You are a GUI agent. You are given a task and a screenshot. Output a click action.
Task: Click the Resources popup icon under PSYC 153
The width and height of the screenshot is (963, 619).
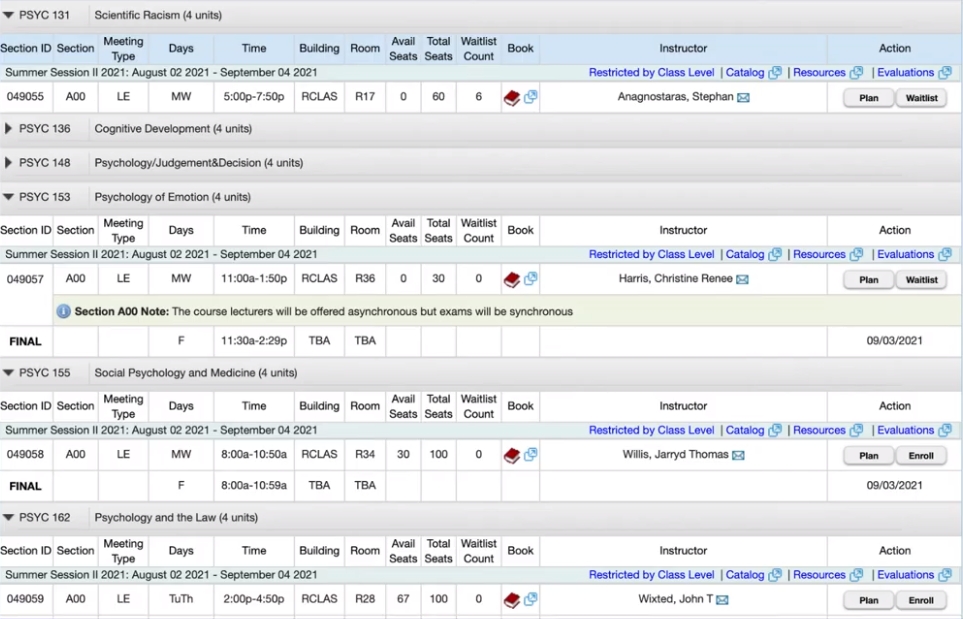pos(856,254)
